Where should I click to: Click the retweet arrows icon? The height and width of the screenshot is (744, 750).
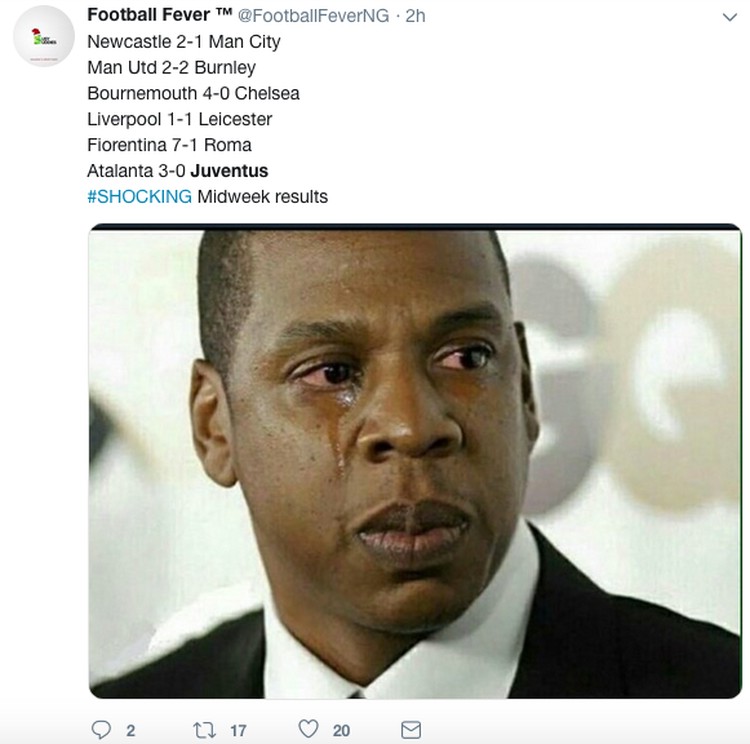204,730
